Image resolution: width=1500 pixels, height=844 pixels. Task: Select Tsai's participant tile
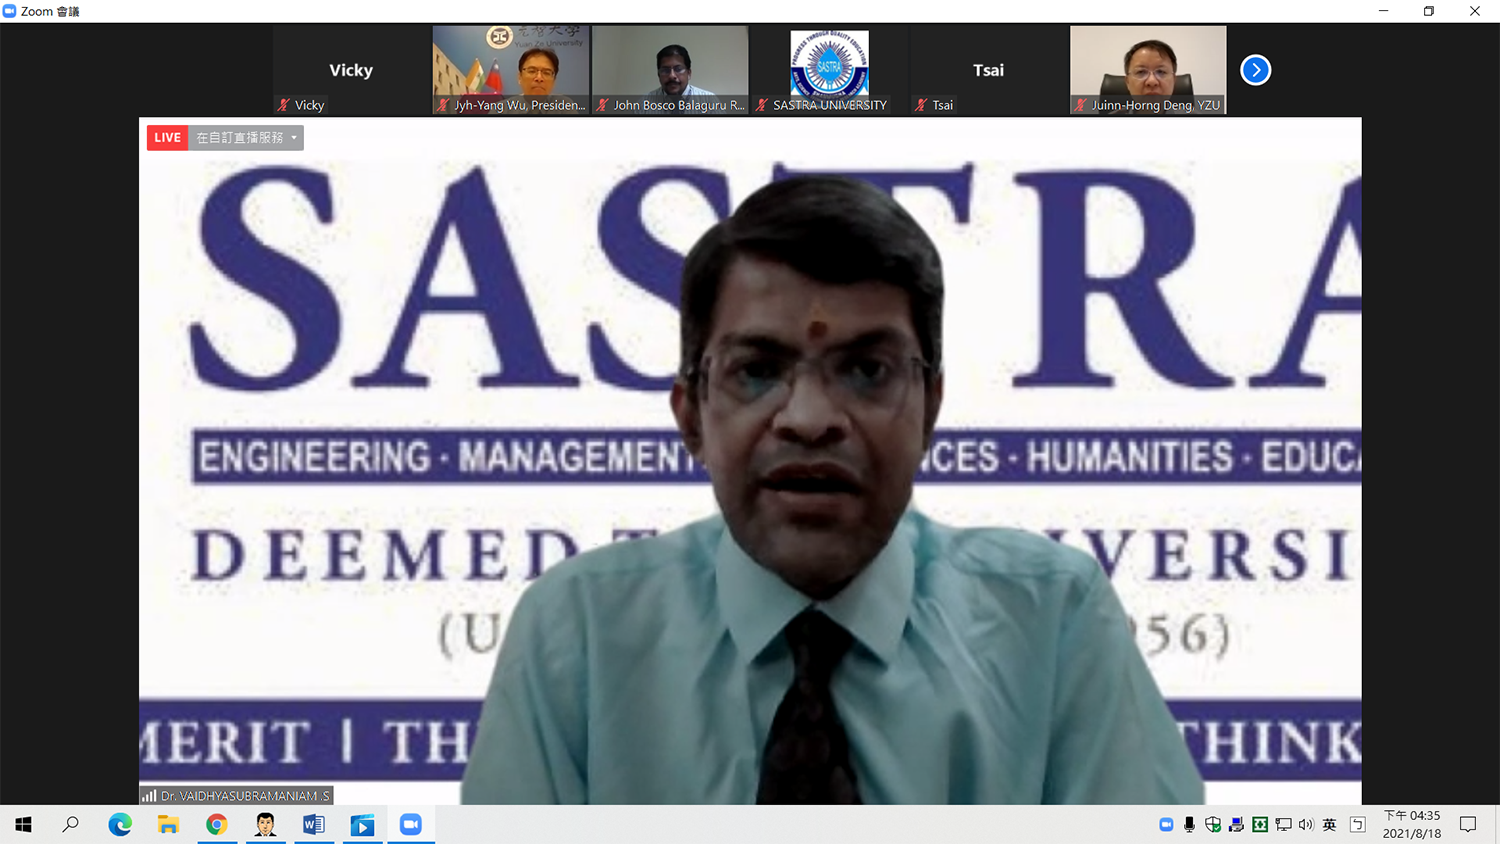[x=989, y=70]
